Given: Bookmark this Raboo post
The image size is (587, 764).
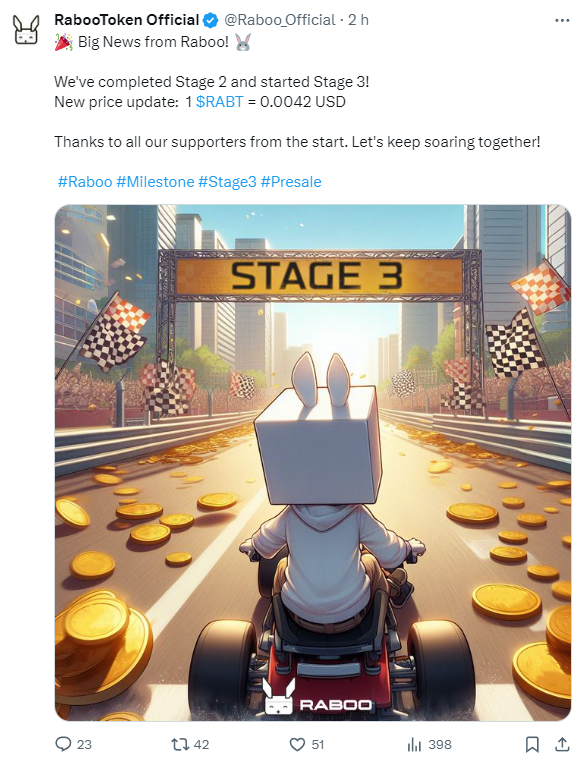Looking at the screenshot, I should [532, 744].
